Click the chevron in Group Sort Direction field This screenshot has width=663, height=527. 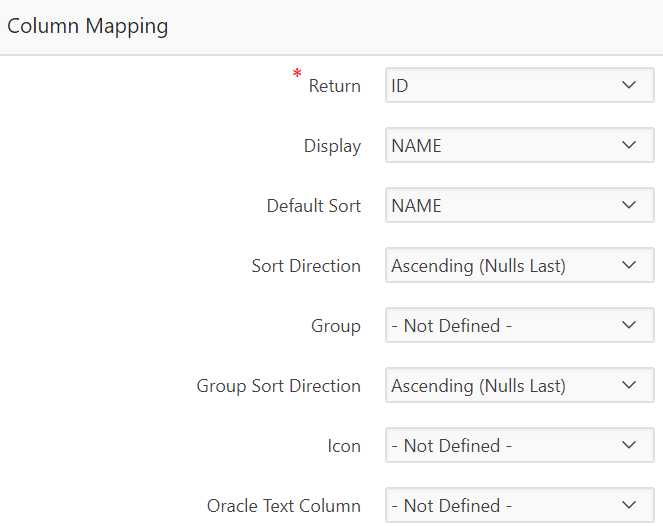coord(629,386)
